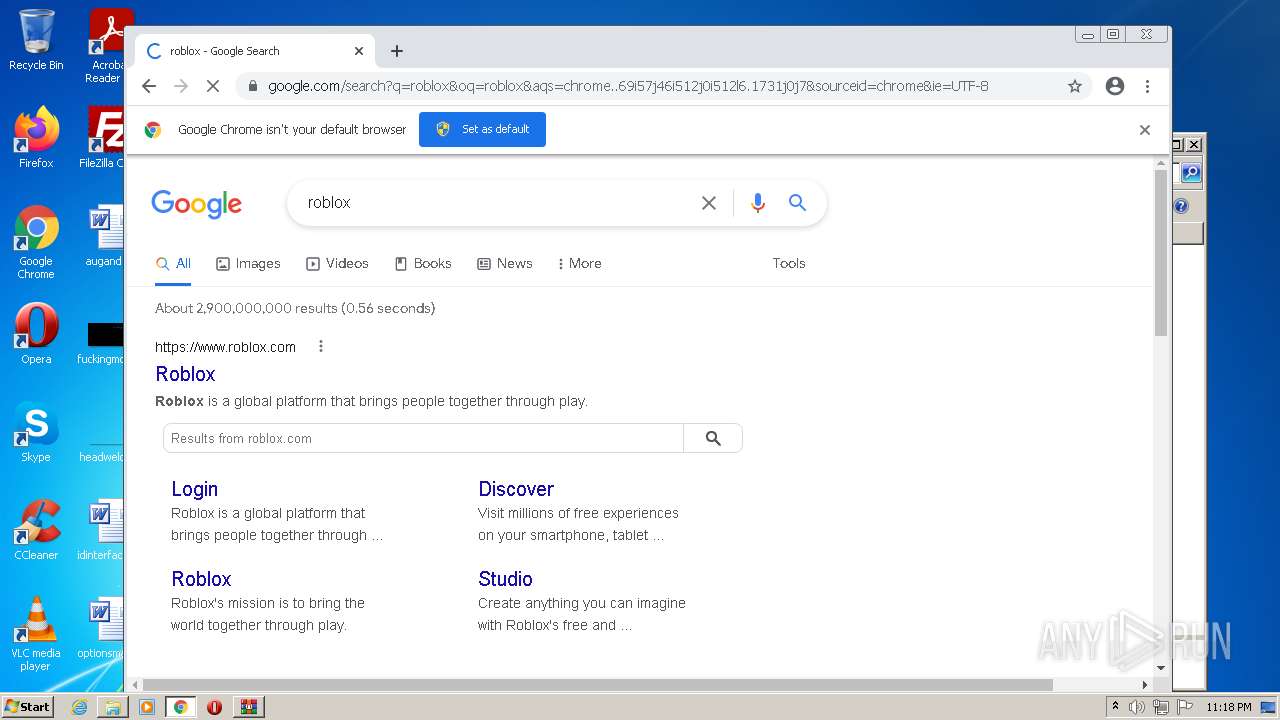Start voice search with the microphone icon

758,203
